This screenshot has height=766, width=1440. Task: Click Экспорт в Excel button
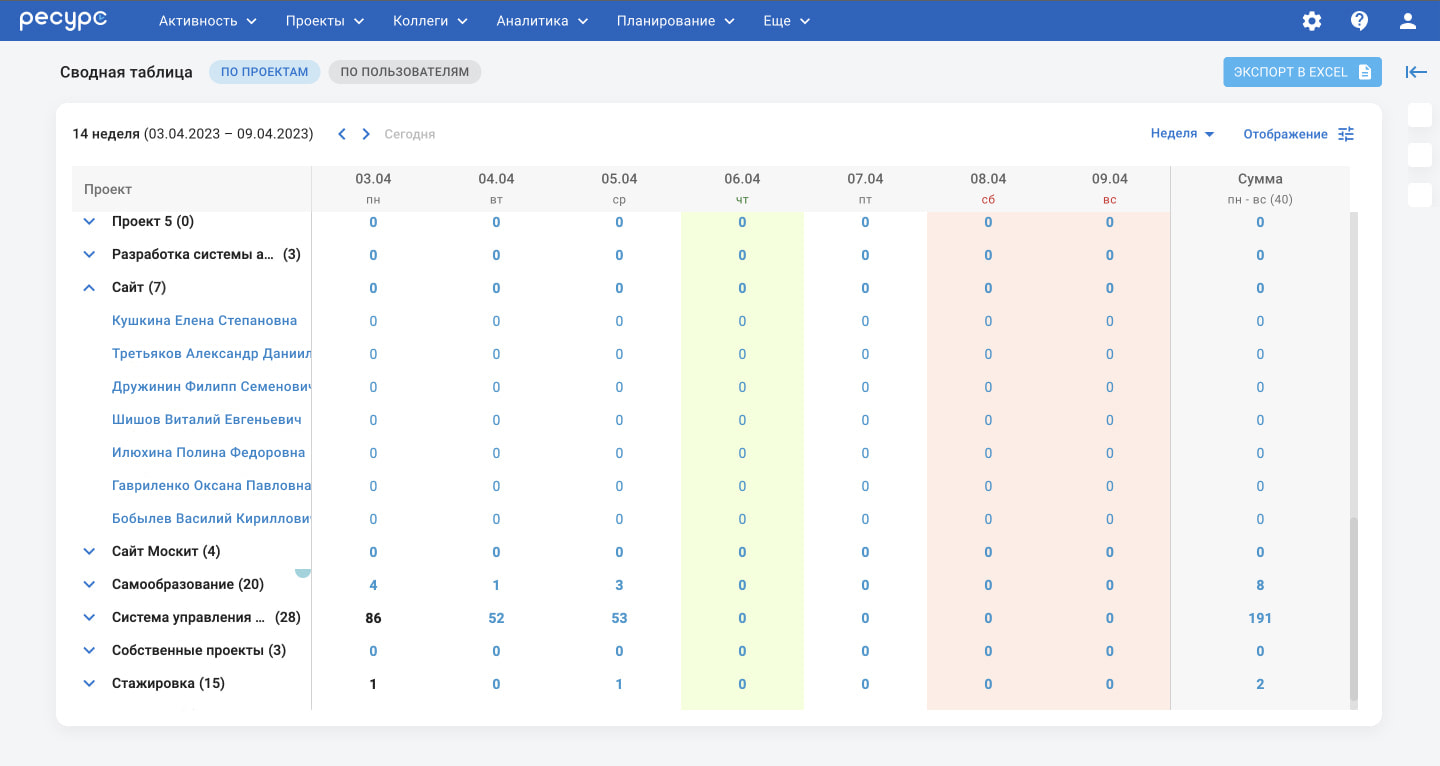(1303, 72)
